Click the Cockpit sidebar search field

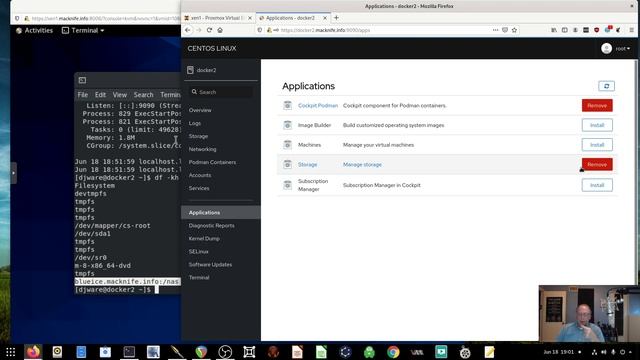pos(220,92)
